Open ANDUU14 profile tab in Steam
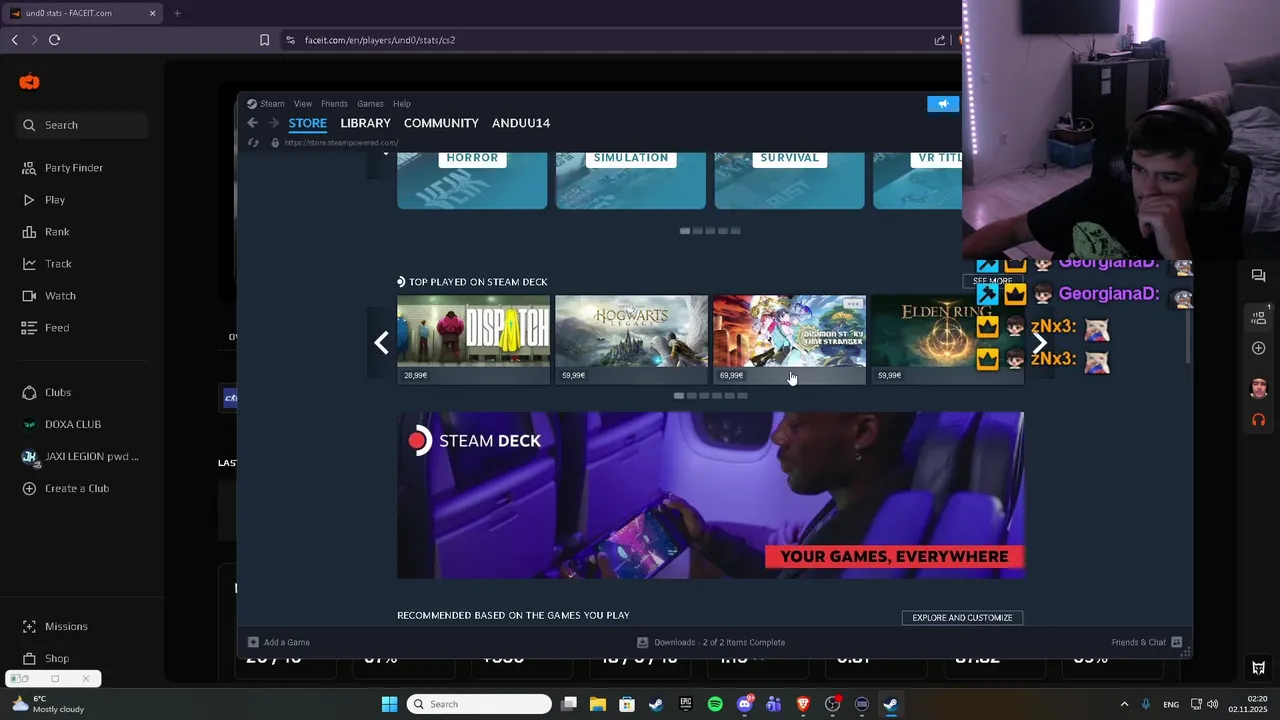Screen dimensions: 1280x720 [x=521, y=123]
